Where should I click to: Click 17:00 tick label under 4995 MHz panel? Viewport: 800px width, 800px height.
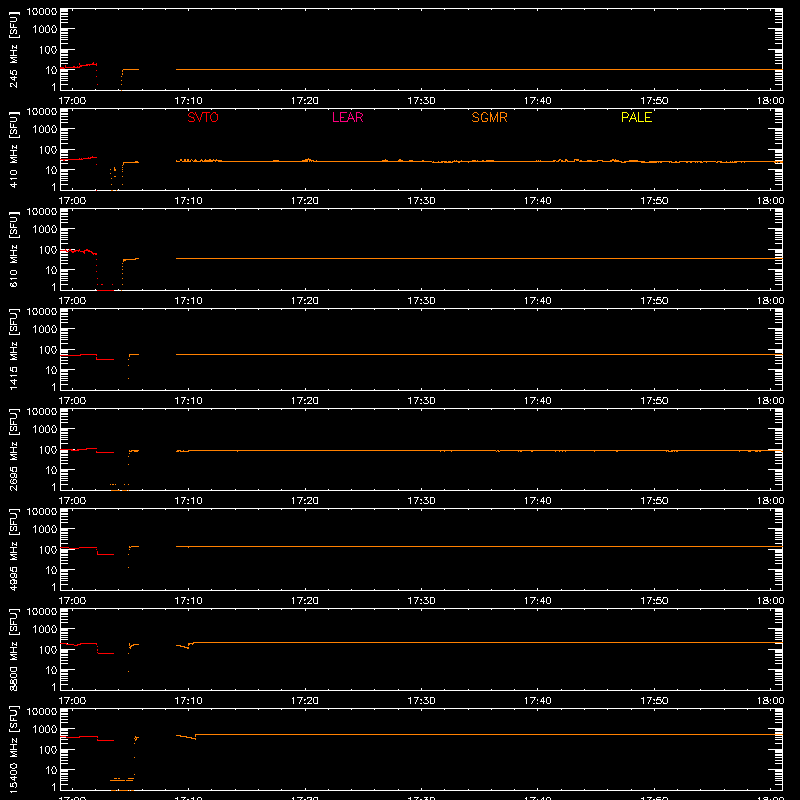72,601
